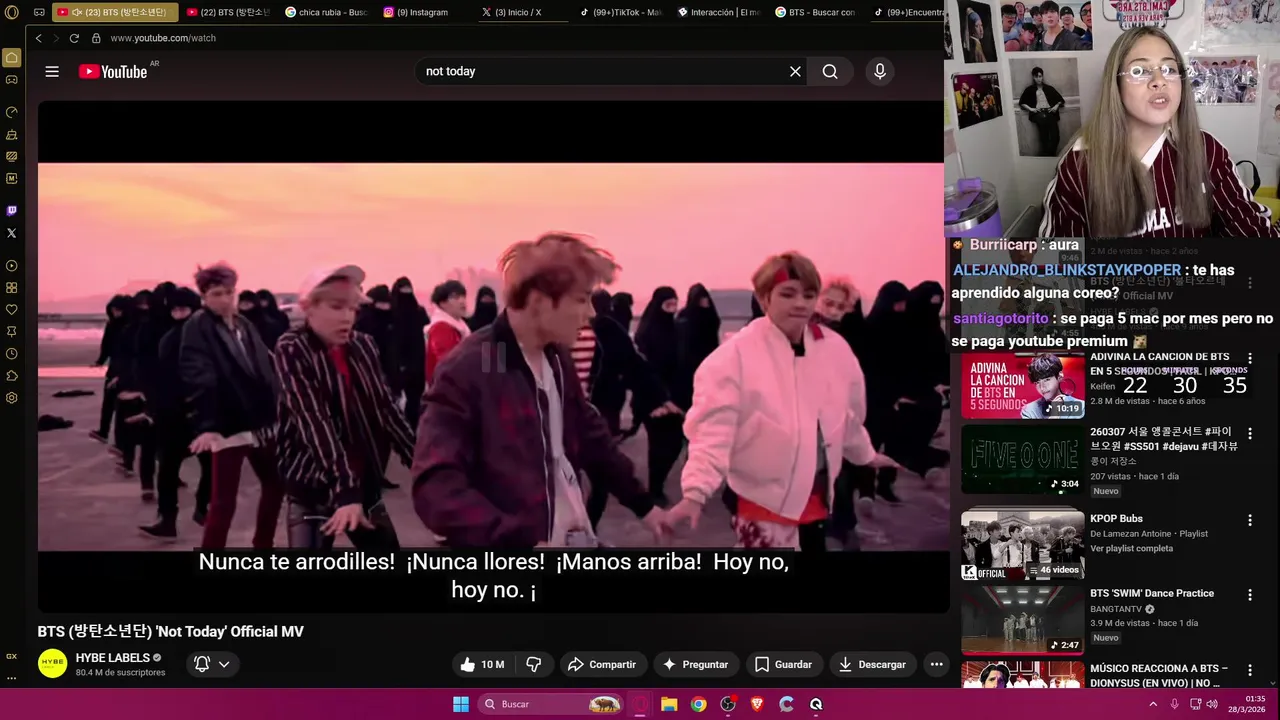This screenshot has height=720, width=1280.
Task: Open the sidebar three-dot more options
Action: (12, 677)
